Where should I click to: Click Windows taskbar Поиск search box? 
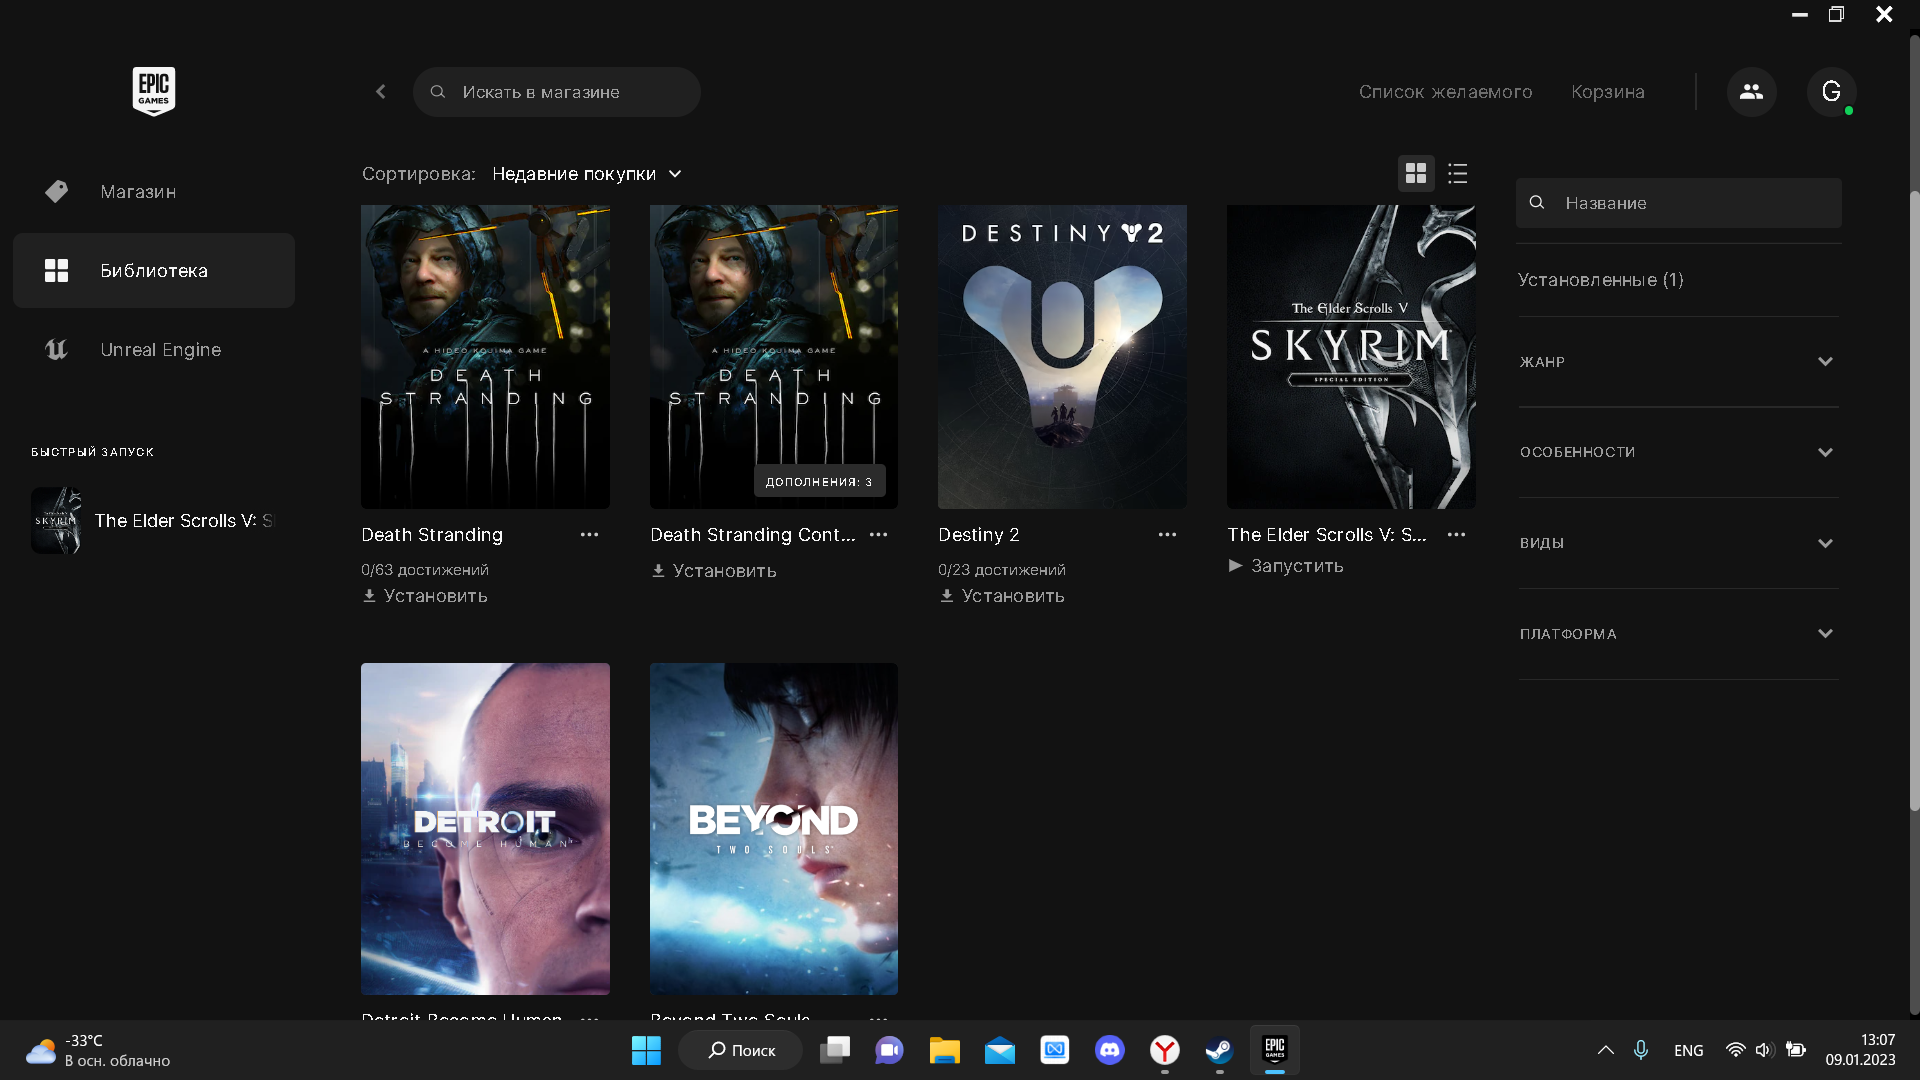point(740,1050)
